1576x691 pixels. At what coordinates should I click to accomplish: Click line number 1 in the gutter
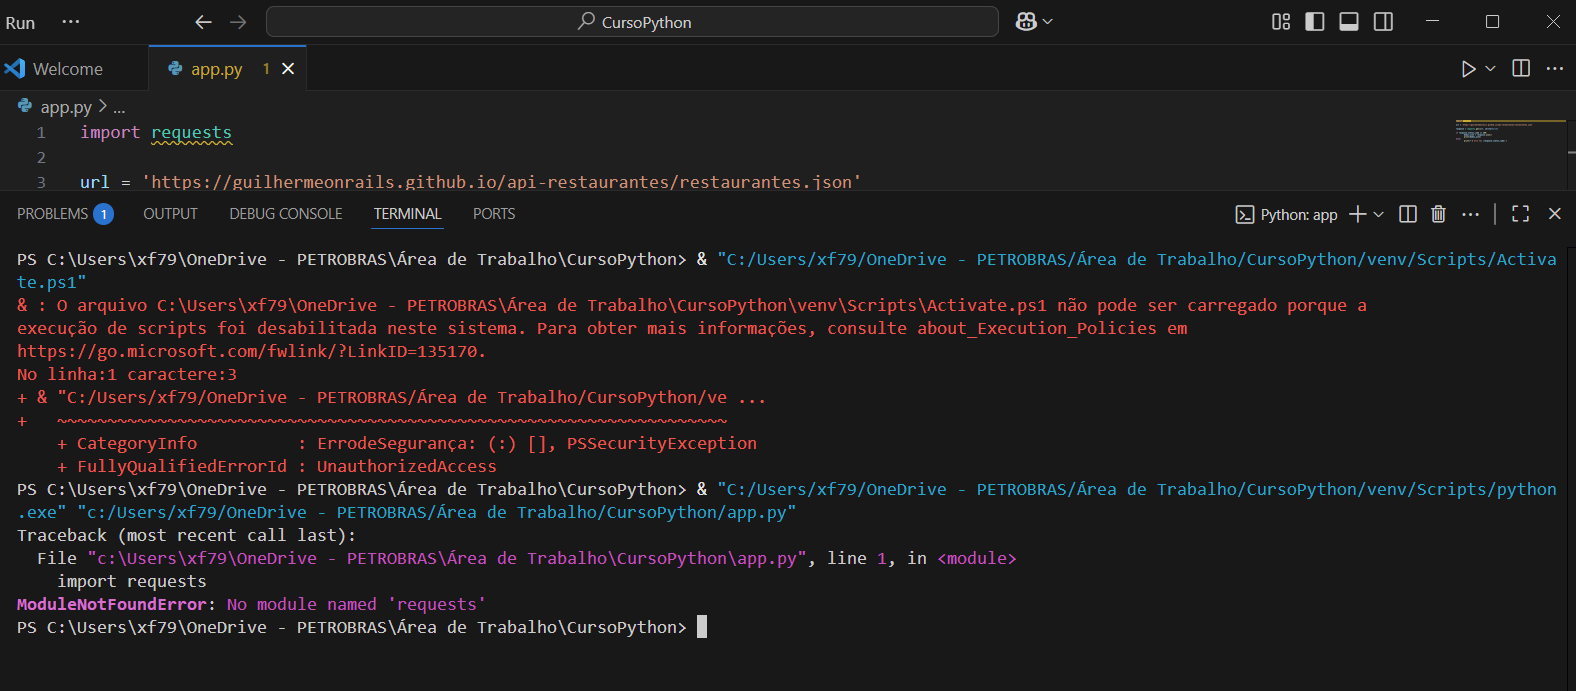click(x=41, y=132)
